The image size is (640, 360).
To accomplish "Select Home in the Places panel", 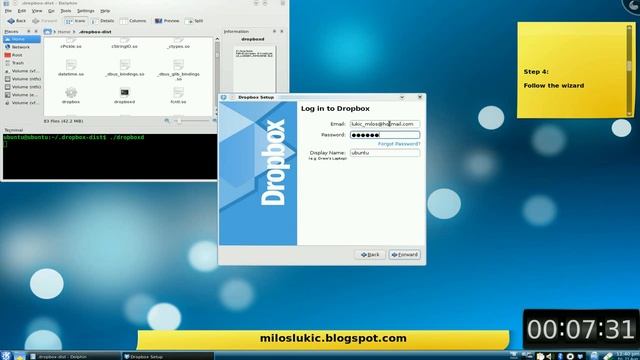I will click(x=22, y=39).
